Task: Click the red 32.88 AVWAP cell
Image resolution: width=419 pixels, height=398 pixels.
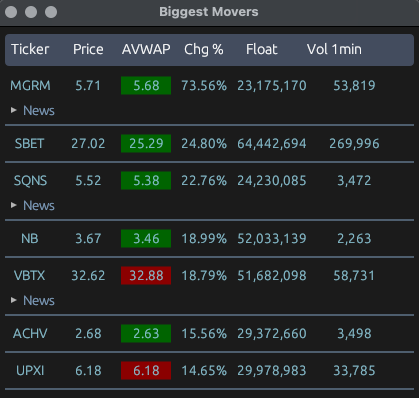Action: pos(146,276)
